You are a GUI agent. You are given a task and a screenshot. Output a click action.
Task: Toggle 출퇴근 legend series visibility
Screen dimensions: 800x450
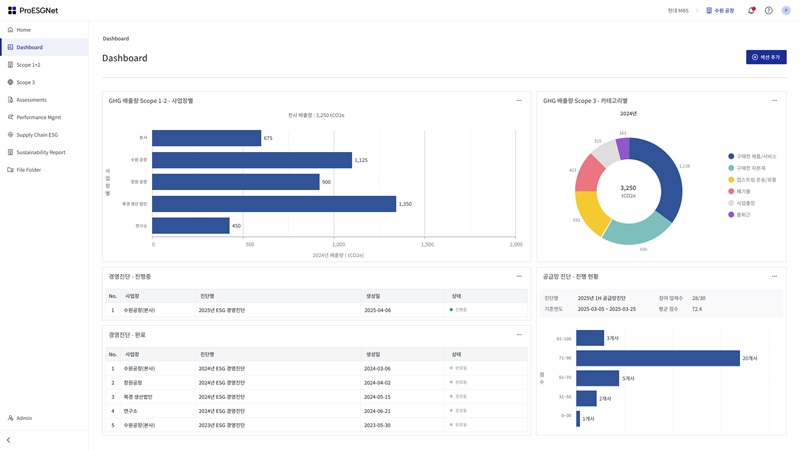(x=743, y=215)
